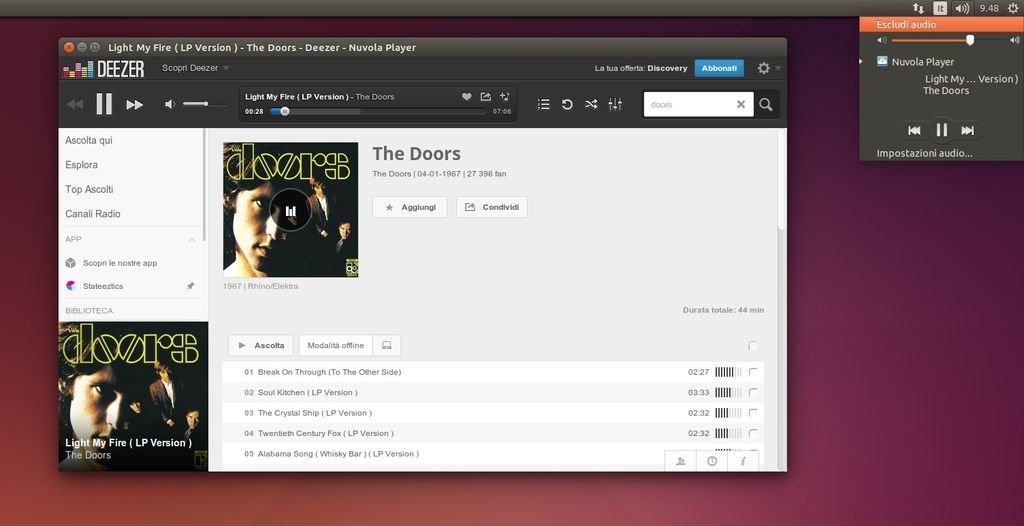Clear the search text with X
Screen dimensions: 1024x526
(741, 105)
